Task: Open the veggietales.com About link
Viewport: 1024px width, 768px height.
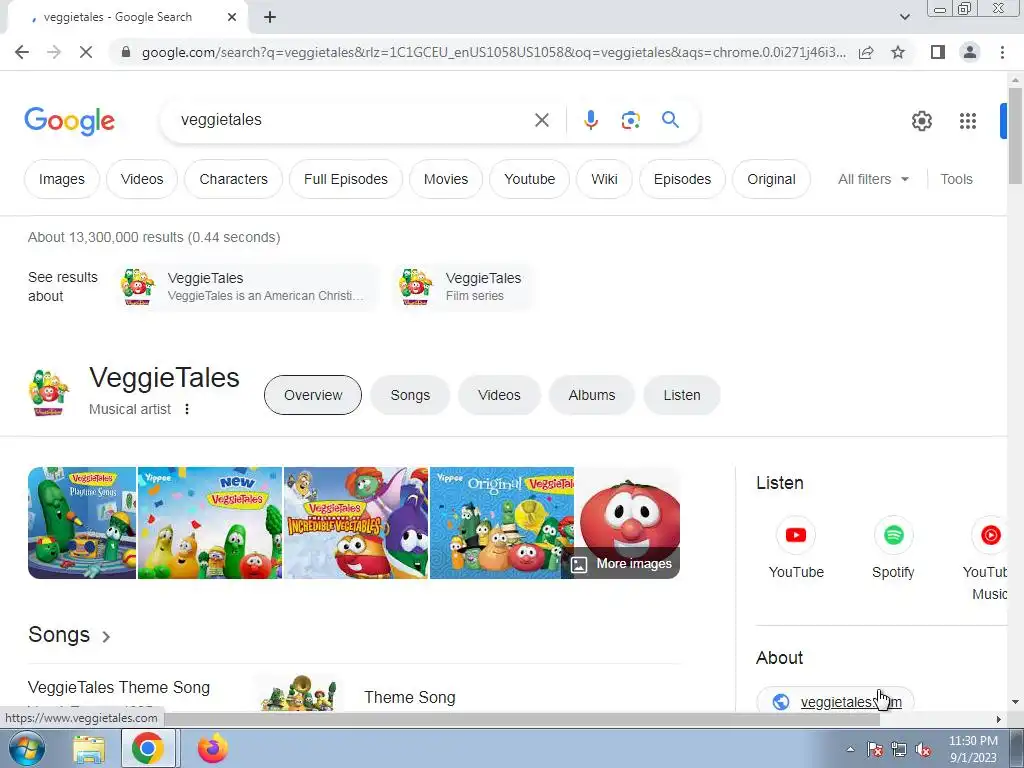Action: pos(835,701)
